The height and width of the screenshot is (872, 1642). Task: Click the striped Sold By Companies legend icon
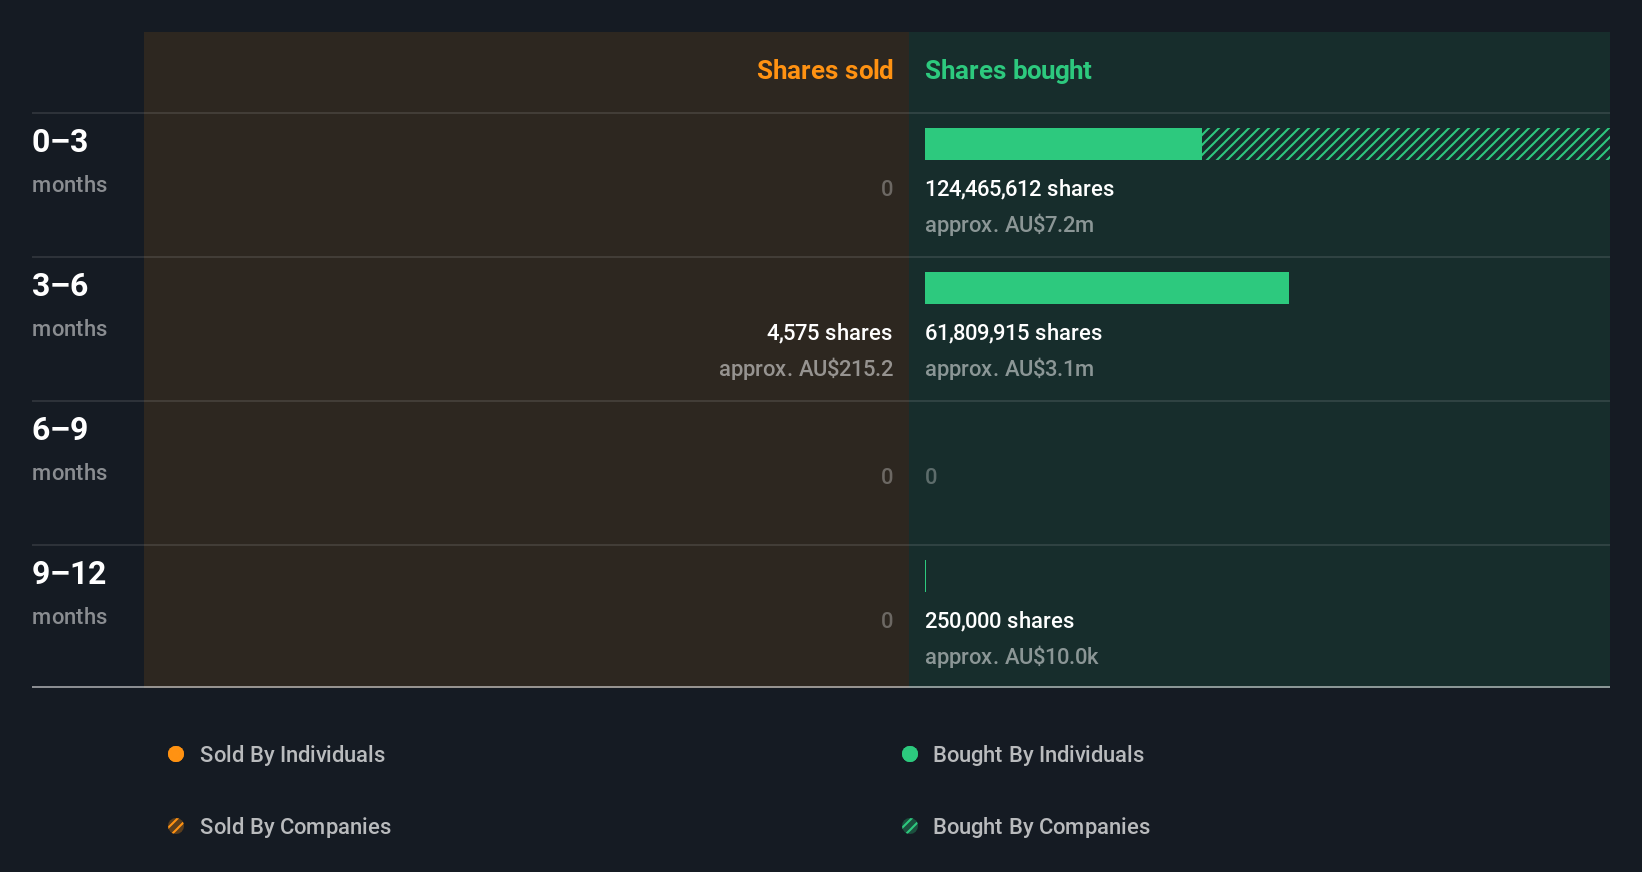pyautogui.click(x=176, y=826)
